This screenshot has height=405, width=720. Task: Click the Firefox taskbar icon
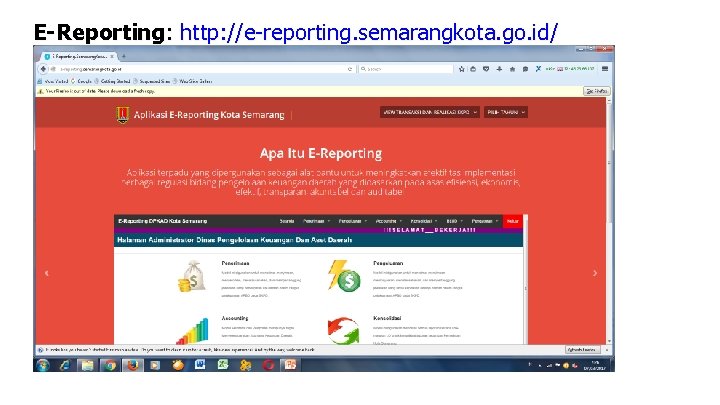(x=133, y=365)
